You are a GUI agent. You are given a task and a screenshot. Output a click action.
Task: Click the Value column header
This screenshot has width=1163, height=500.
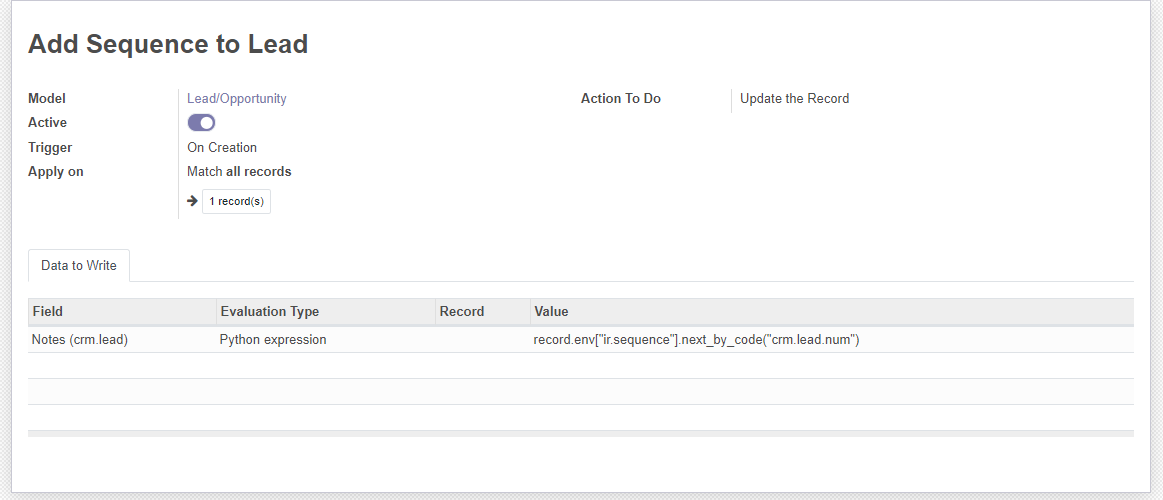(831, 312)
